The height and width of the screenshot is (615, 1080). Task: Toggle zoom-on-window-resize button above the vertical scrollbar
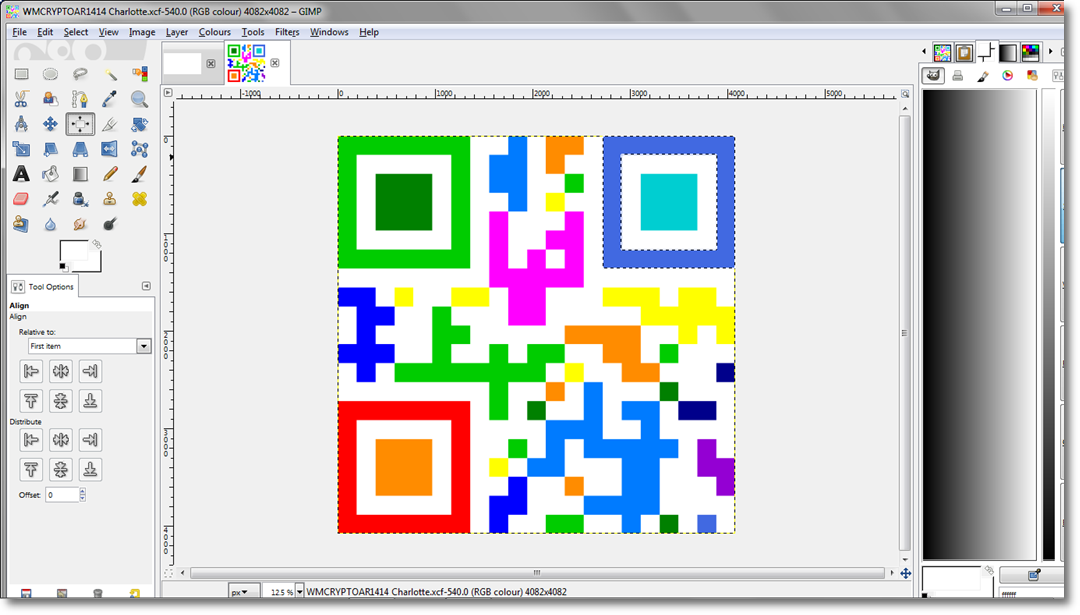(905, 94)
